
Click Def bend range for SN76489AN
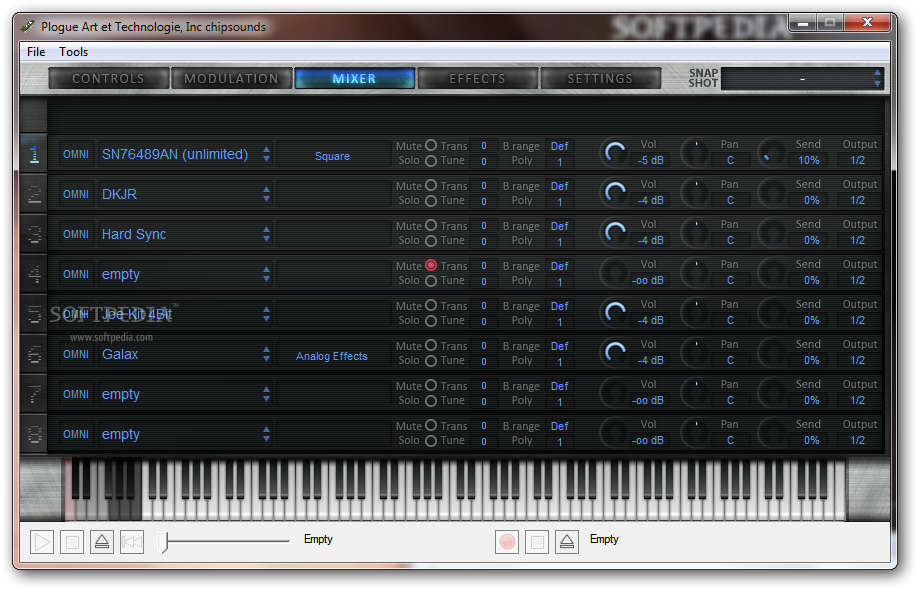coord(559,146)
